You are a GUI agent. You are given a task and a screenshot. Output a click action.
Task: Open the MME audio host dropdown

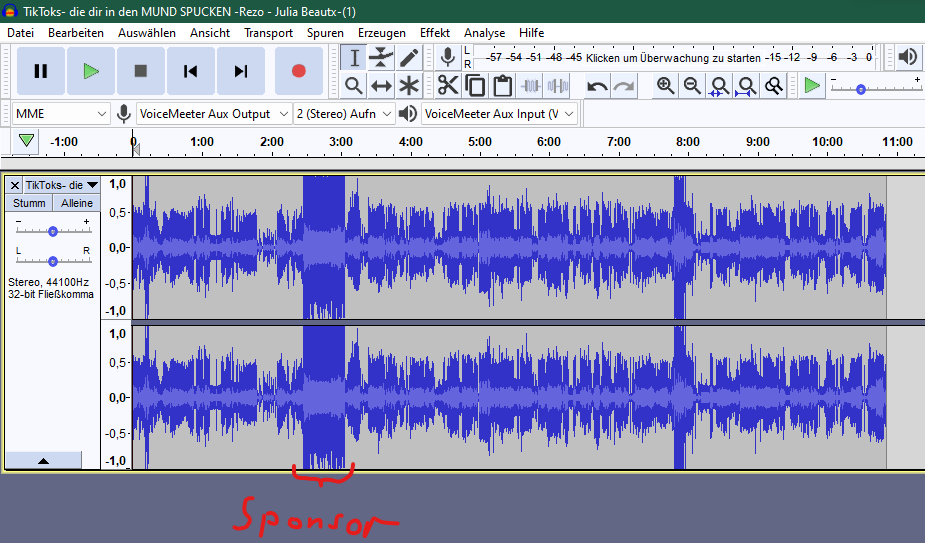point(61,113)
